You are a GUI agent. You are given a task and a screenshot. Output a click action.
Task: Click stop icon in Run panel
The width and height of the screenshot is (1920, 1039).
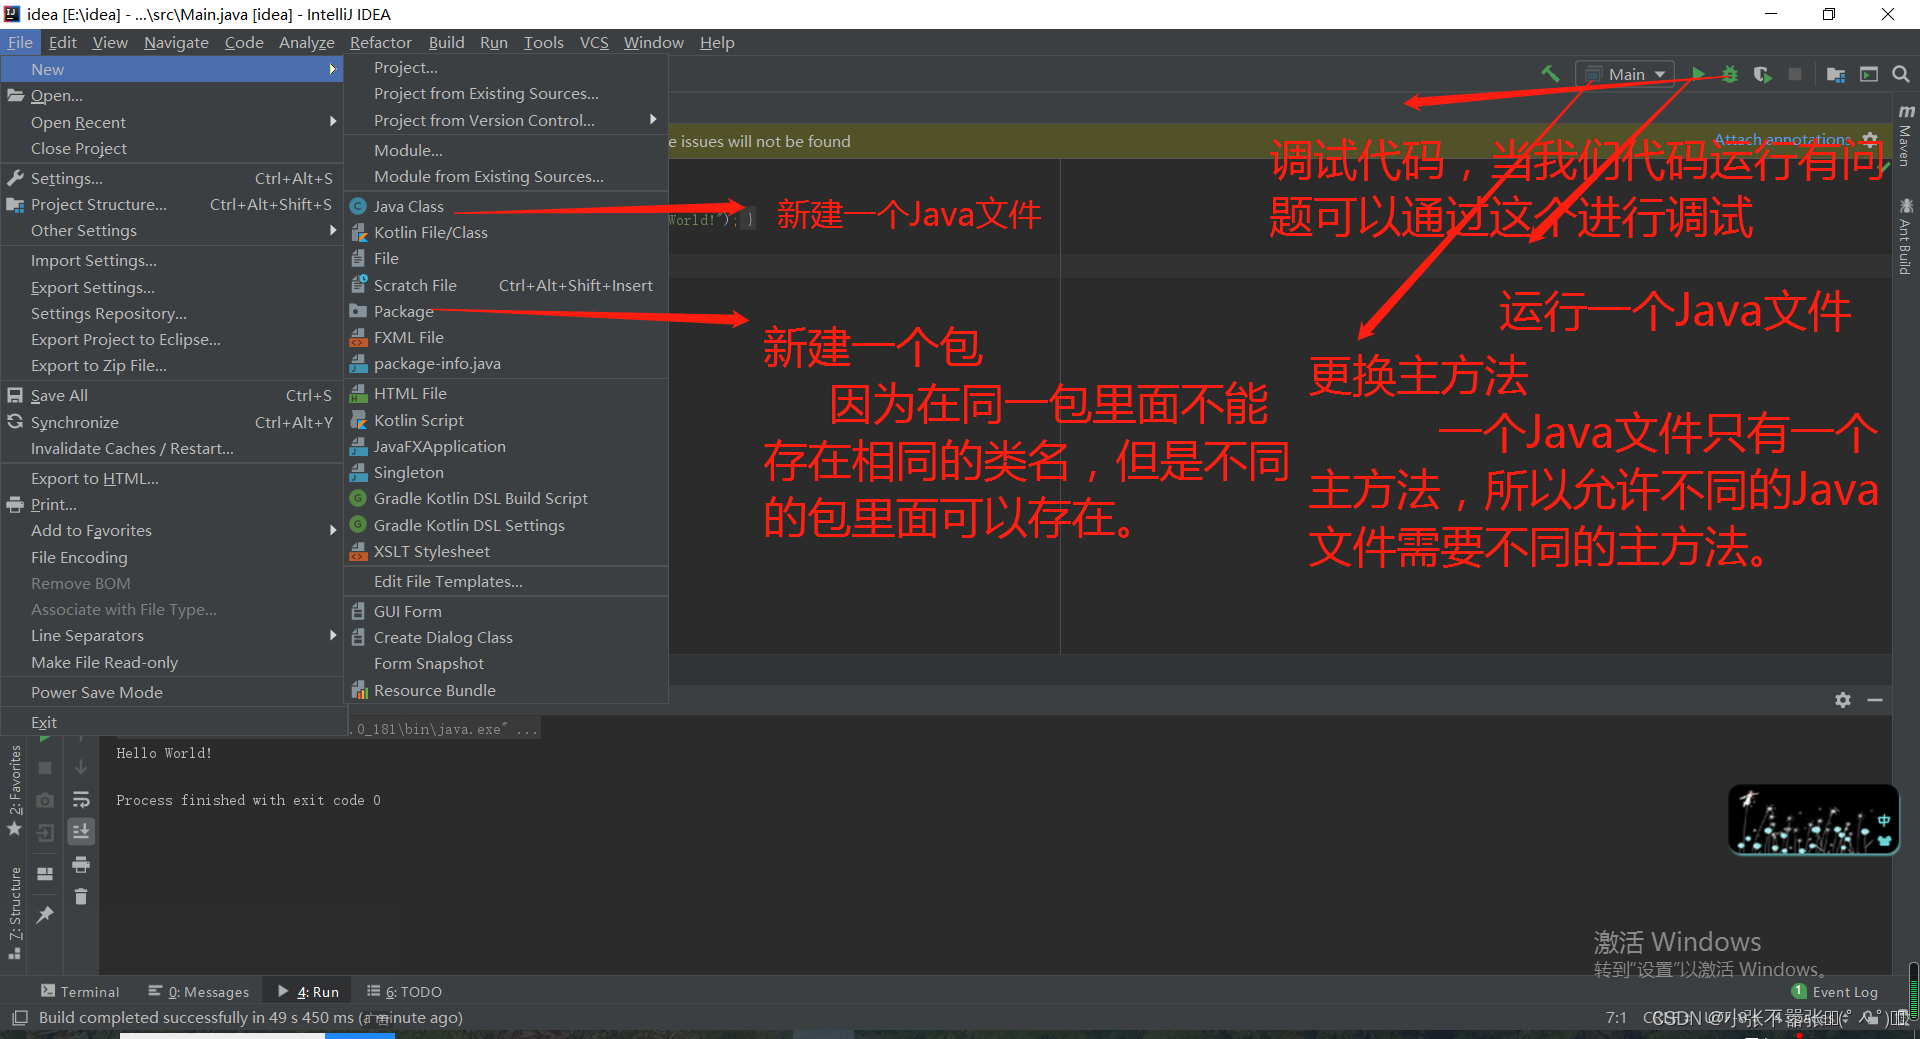pos(45,768)
